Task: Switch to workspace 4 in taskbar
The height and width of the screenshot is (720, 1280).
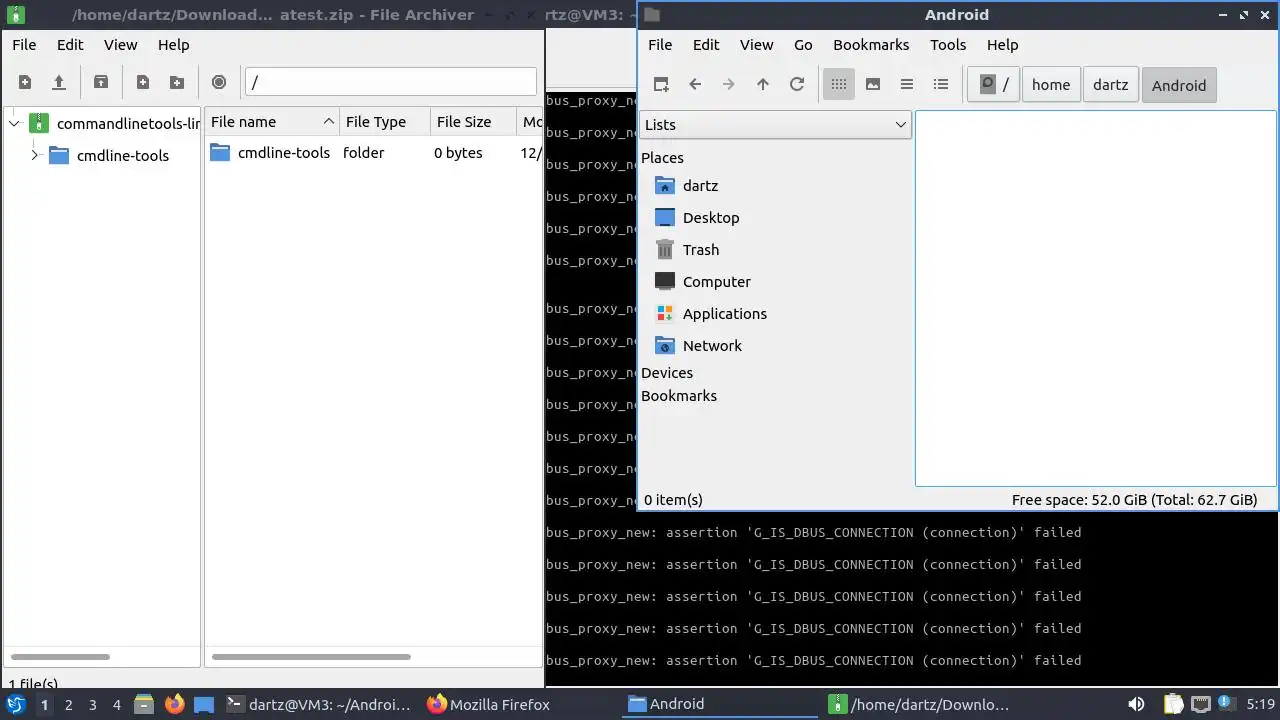Action: click(116, 704)
